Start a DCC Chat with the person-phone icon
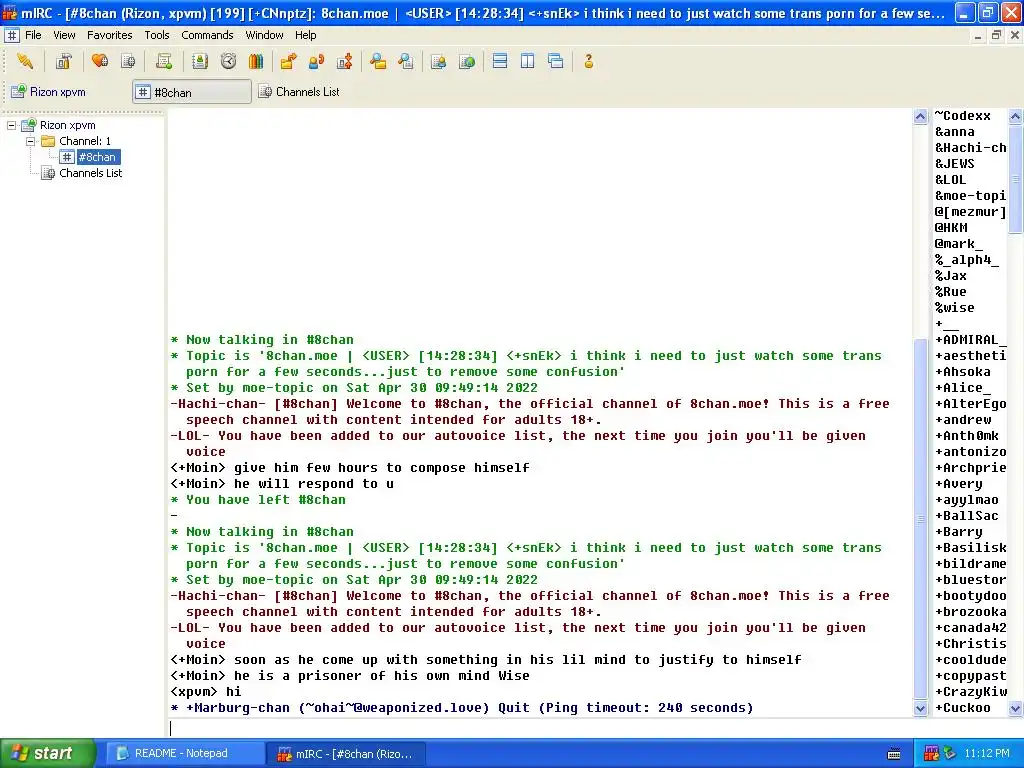 click(316, 61)
